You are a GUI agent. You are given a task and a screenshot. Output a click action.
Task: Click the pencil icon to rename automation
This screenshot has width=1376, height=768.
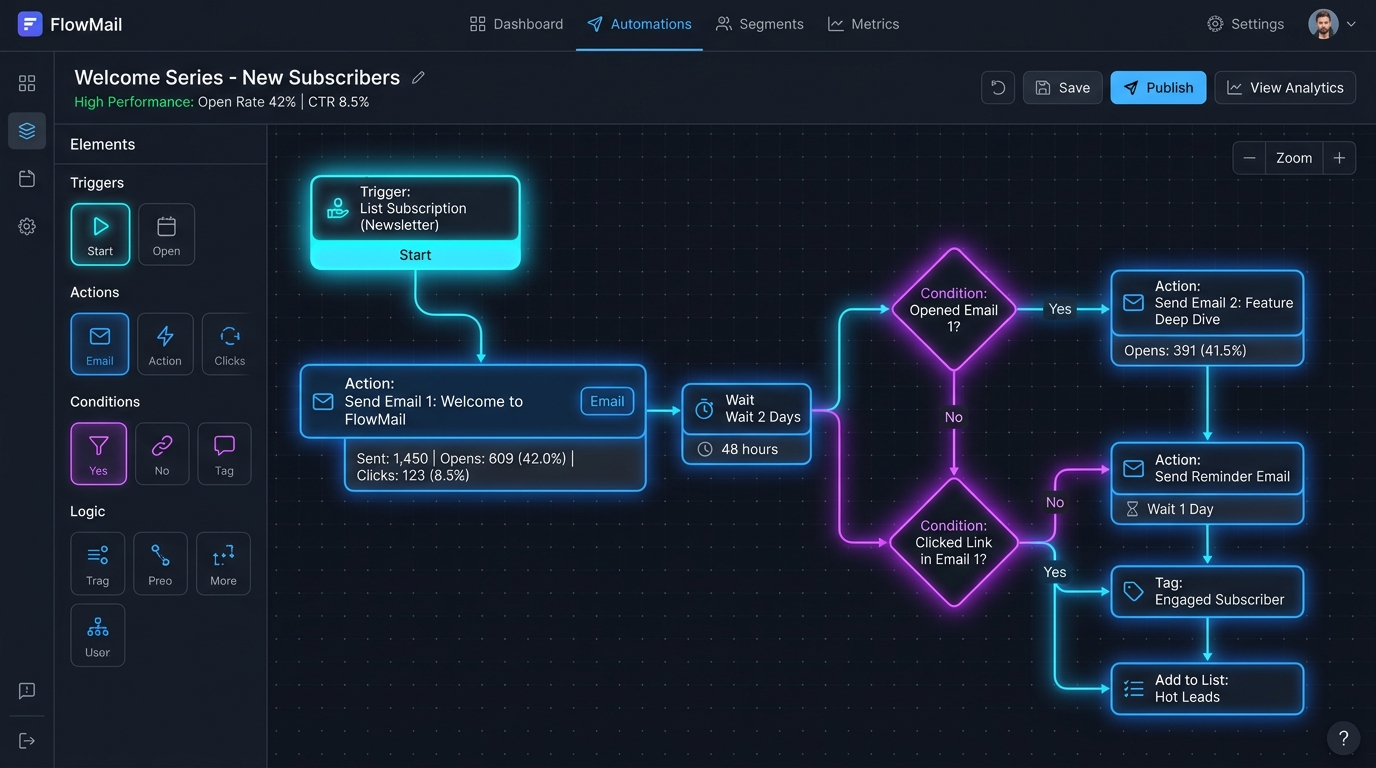click(418, 78)
